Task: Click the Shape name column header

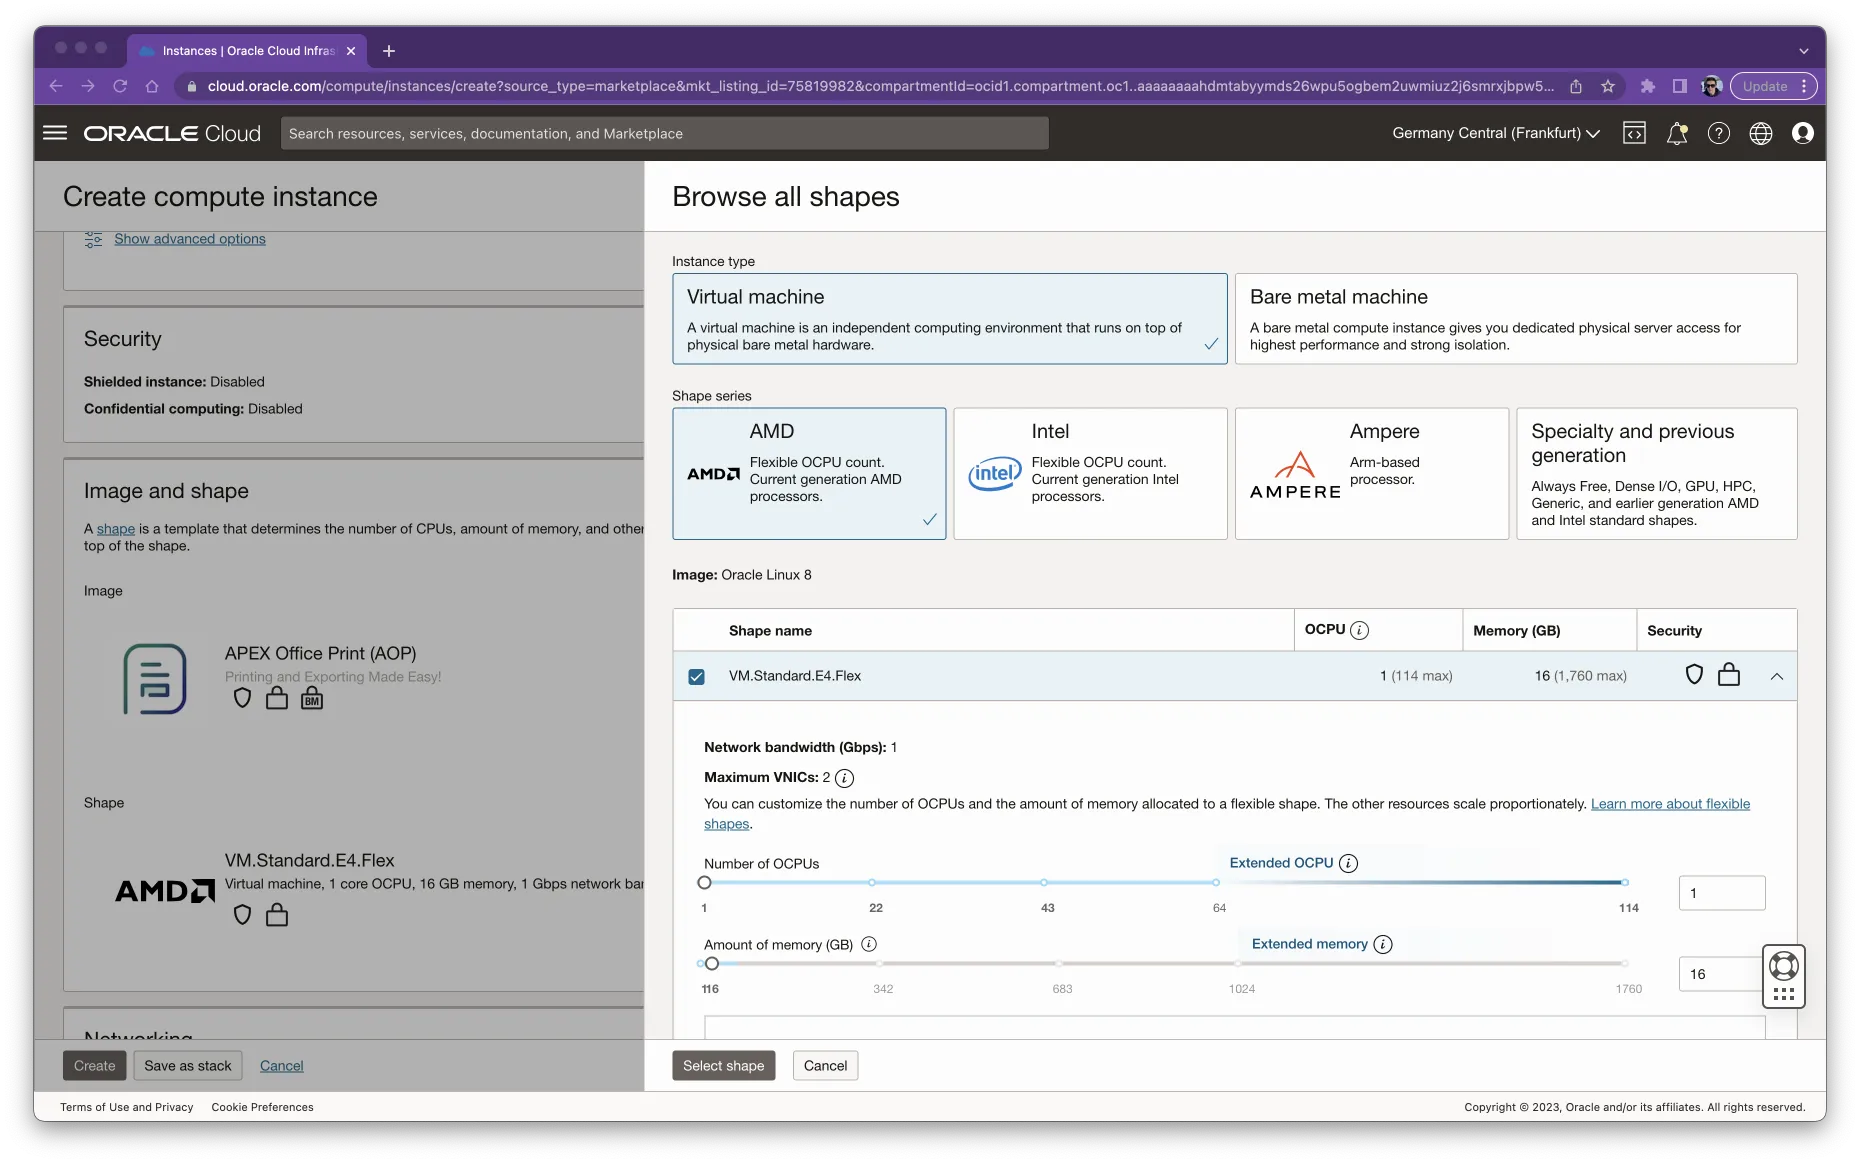Action: (770, 630)
